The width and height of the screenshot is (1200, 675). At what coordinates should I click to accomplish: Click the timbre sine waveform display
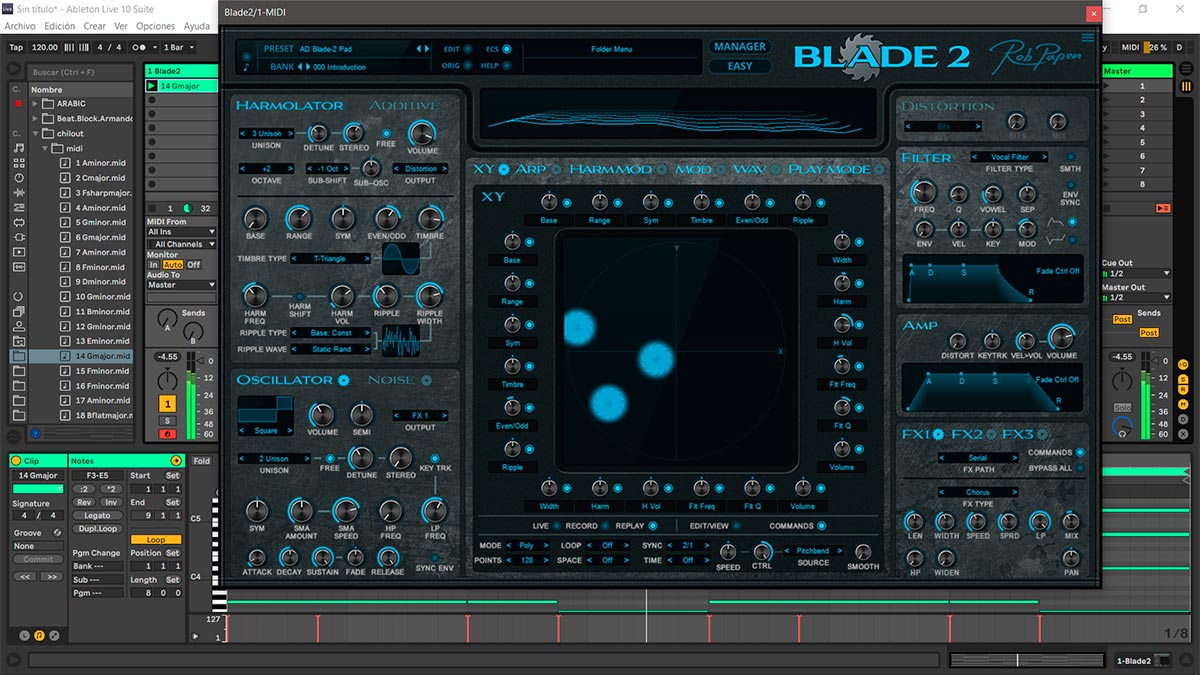[x=402, y=258]
